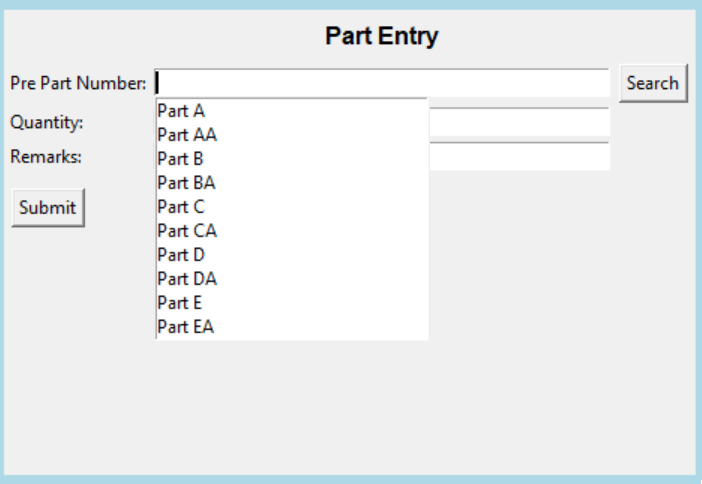702x484 pixels.
Task: Click the Remarks label text
Action: tap(46, 157)
